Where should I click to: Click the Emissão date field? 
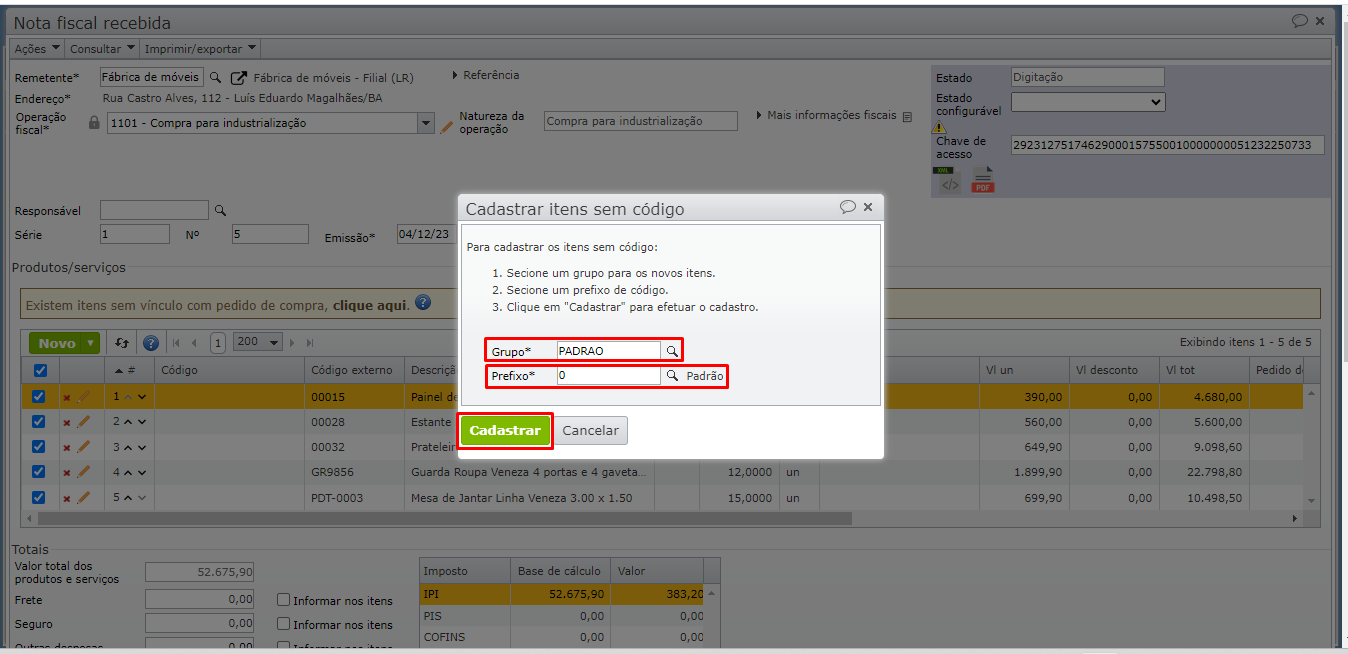pyautogui.click(x=427, y=234)
